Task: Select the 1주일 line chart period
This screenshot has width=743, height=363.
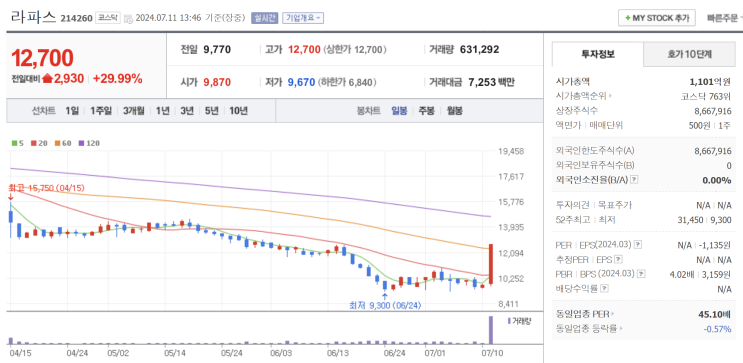Action: click(100, 111)
